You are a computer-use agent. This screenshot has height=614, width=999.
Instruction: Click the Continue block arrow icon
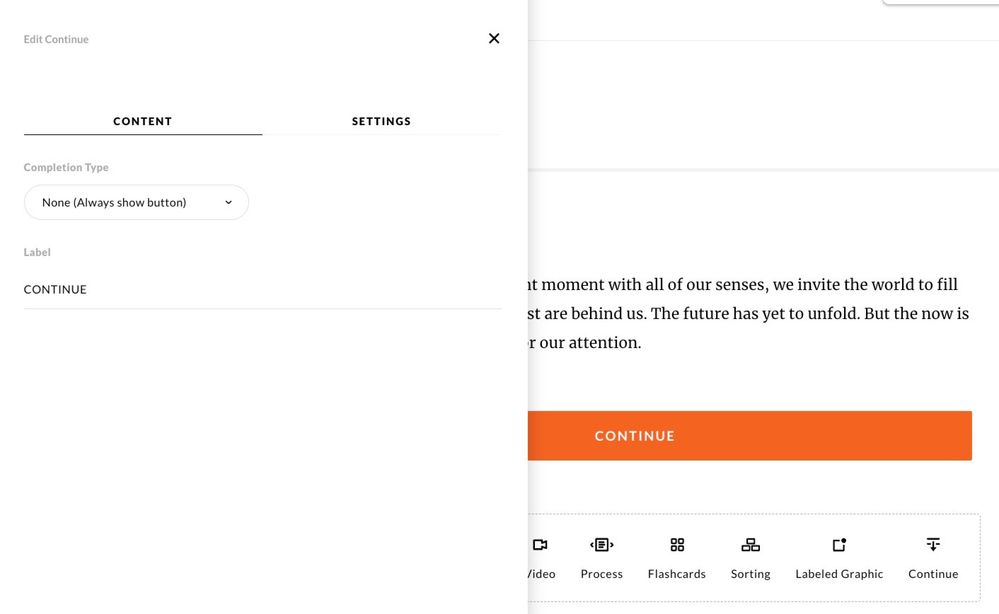pyautogui.click(x=933, y=545)
